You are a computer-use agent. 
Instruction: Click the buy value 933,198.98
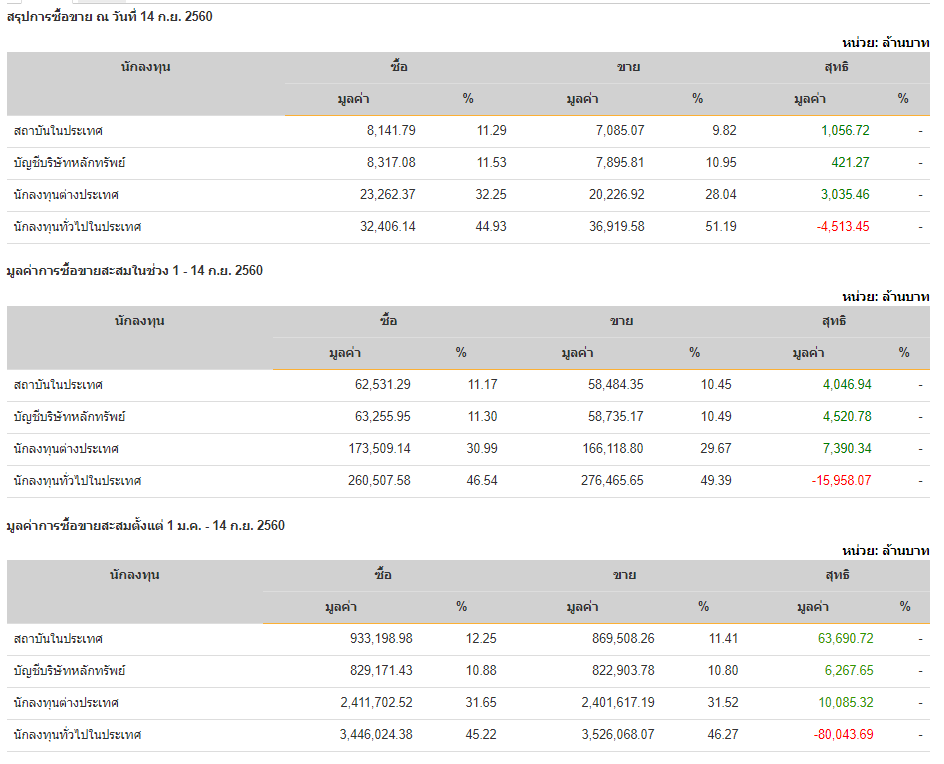point(381,639)
